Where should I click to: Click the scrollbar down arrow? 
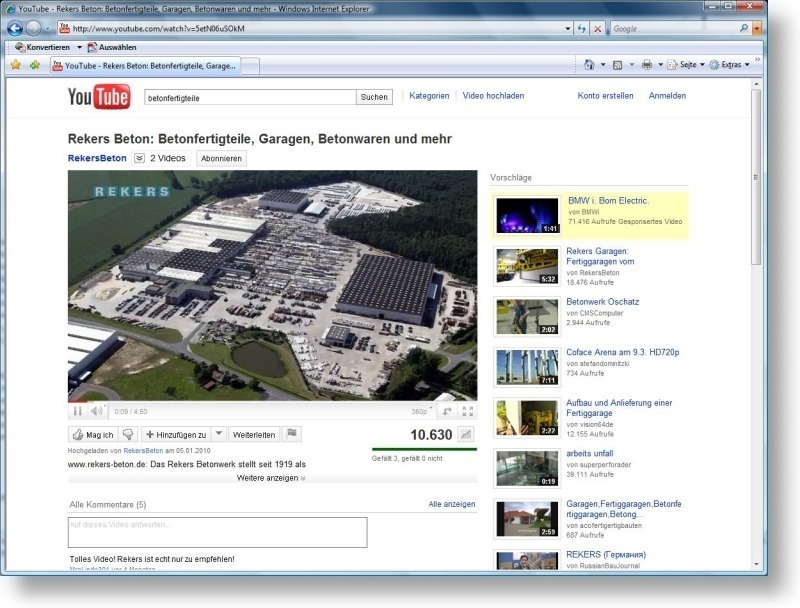756,564
